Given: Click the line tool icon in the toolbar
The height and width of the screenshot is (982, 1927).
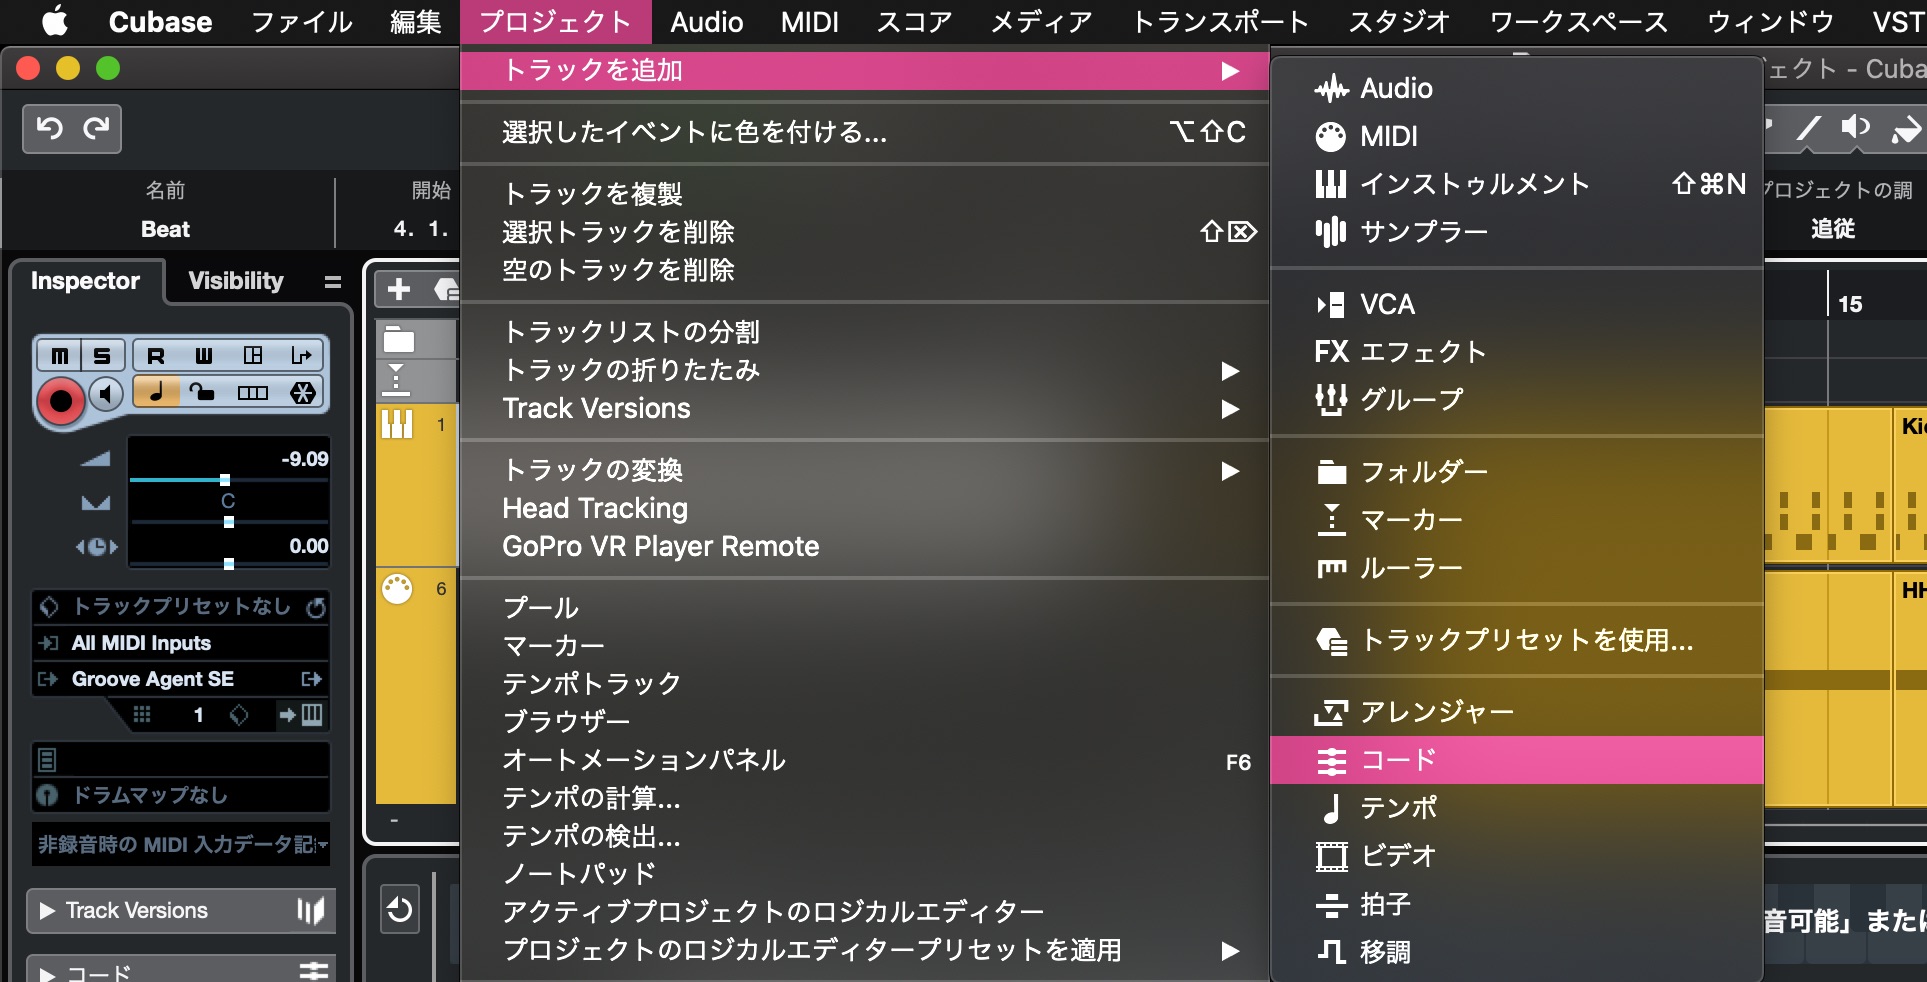Looking at the screenshot, I should (1808, 128).
